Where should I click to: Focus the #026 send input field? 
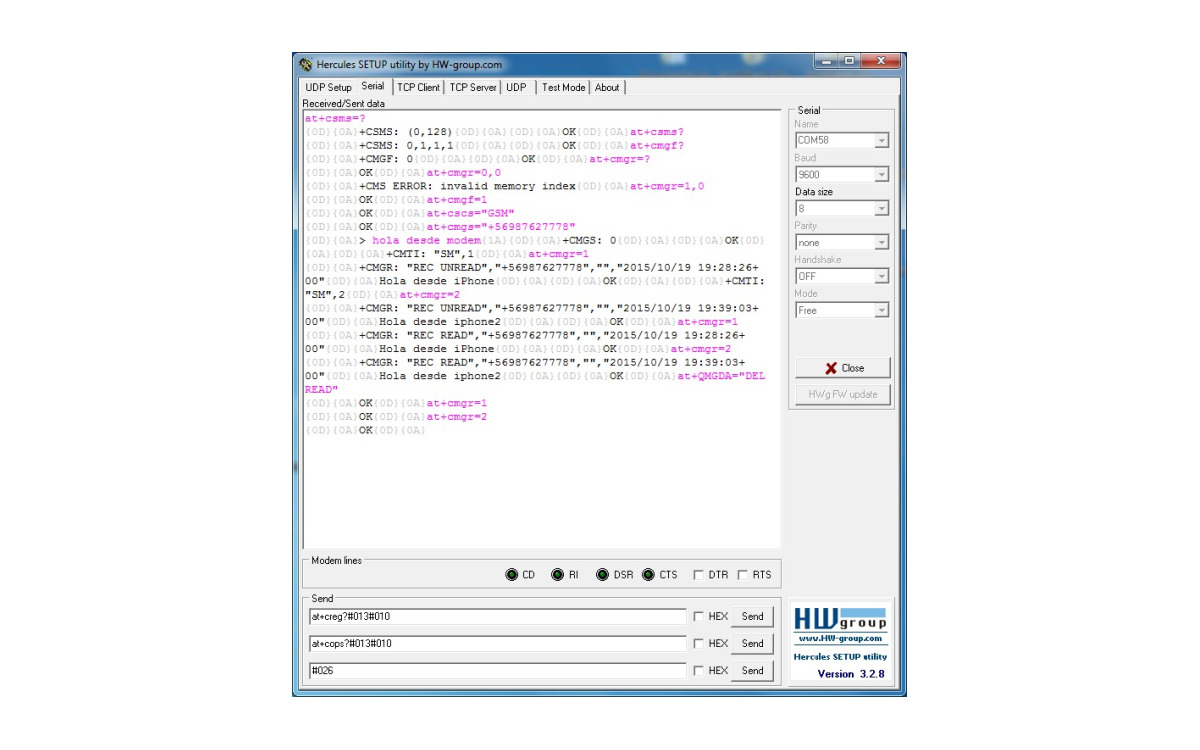click(x=497, y=671)
